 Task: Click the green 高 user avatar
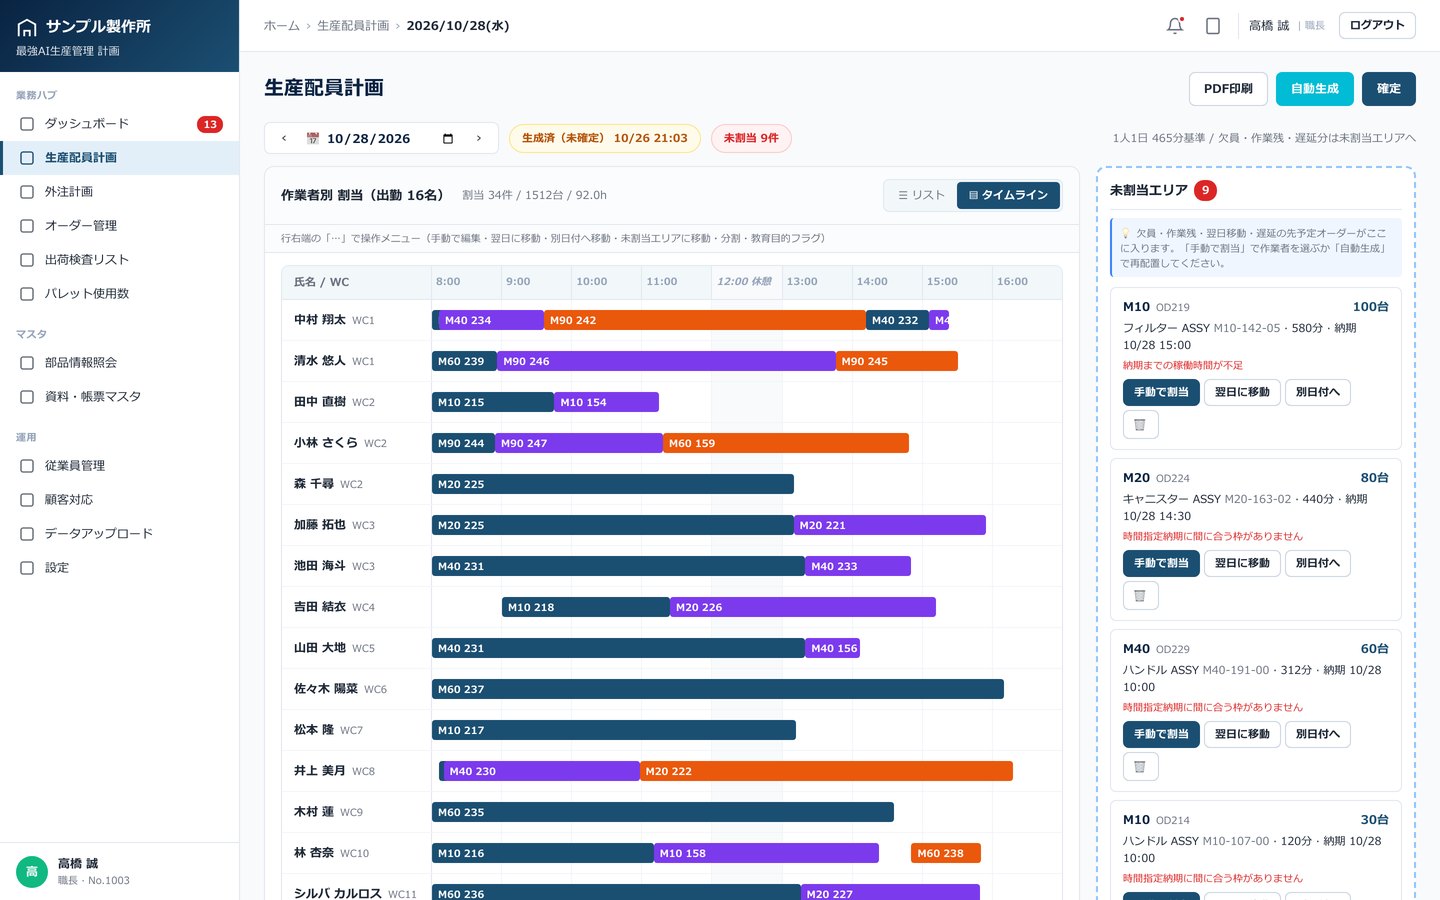click(32, 872)
